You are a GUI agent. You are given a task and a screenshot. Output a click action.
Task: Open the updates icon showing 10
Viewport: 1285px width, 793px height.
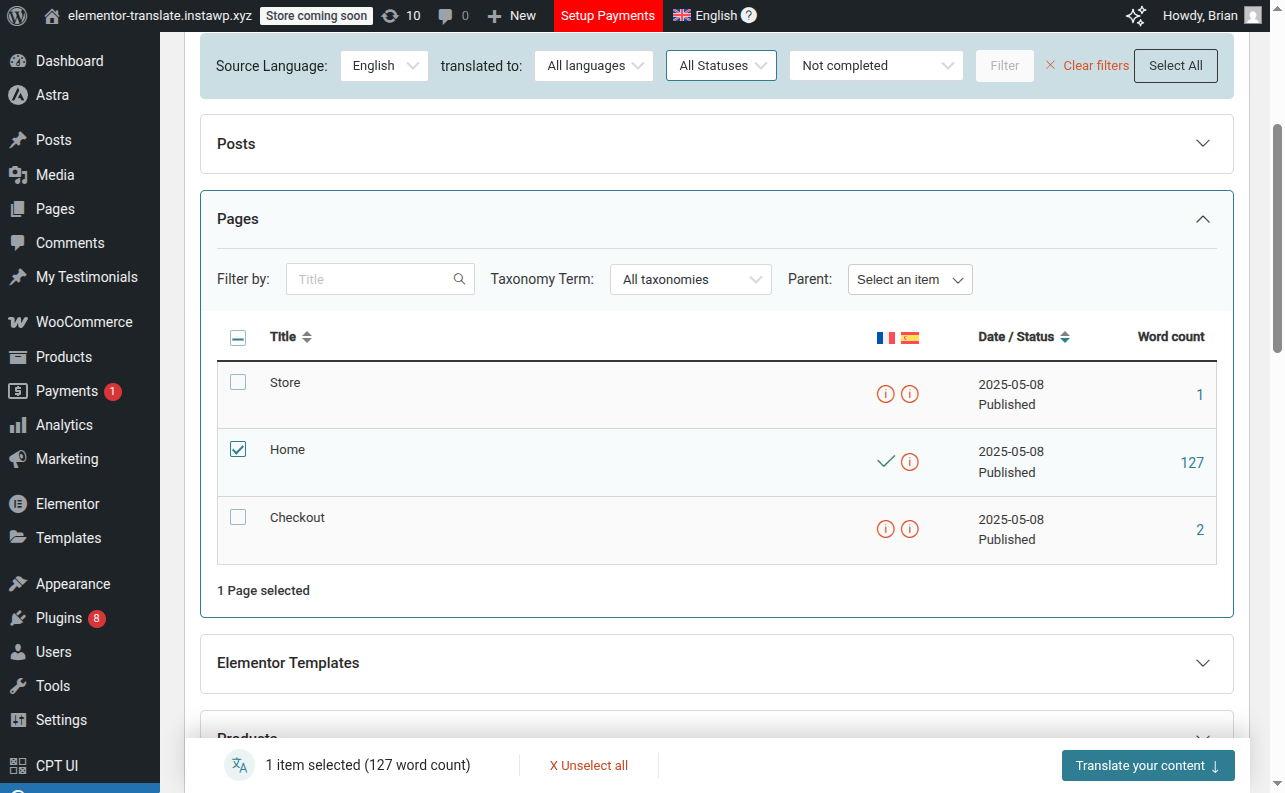click(400, 16)
